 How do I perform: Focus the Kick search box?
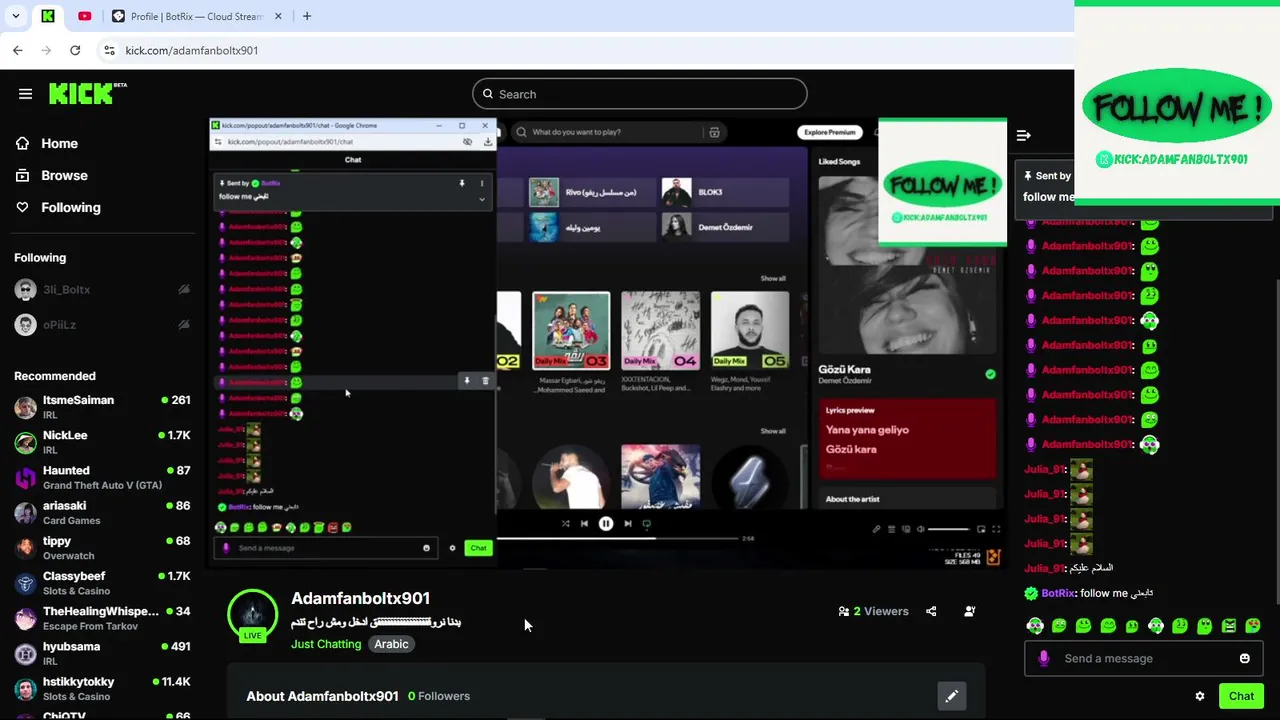[639, 94]
